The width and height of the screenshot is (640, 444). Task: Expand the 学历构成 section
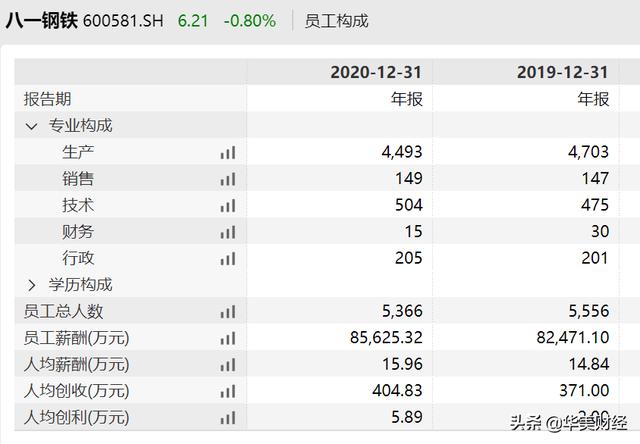click(x=31, y=285)
